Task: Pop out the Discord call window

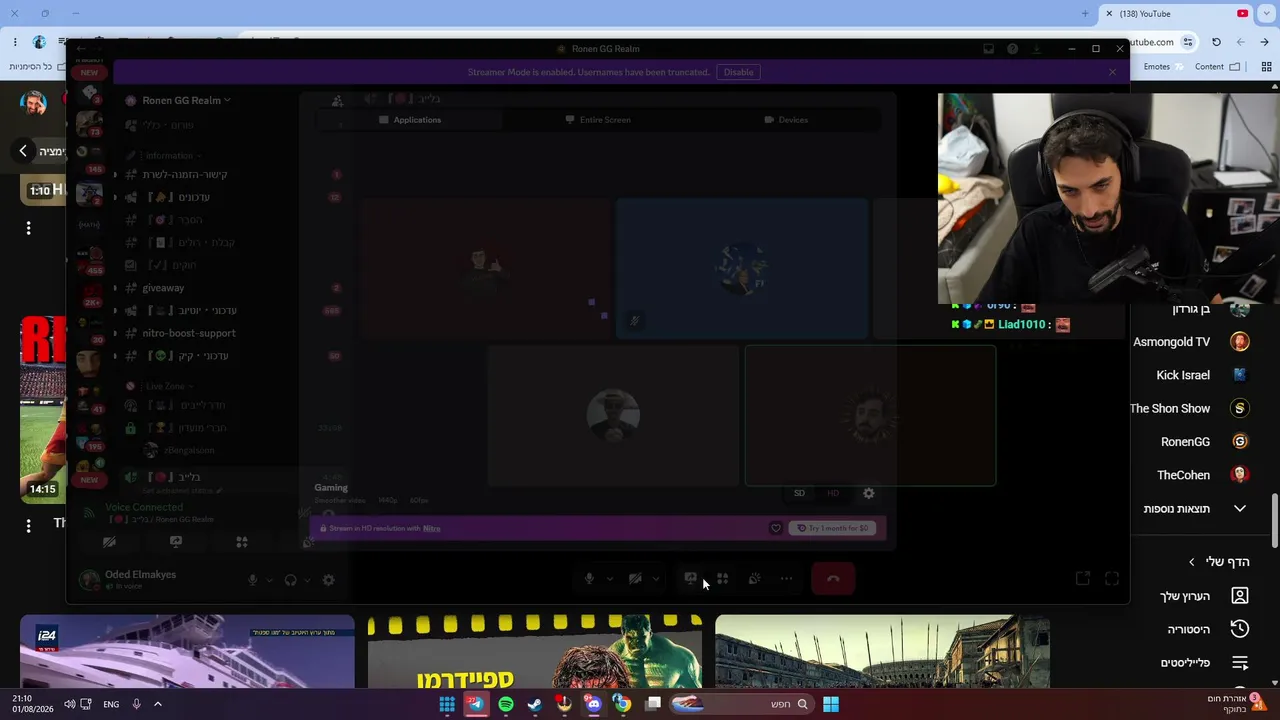Action: pos(1083,578)
